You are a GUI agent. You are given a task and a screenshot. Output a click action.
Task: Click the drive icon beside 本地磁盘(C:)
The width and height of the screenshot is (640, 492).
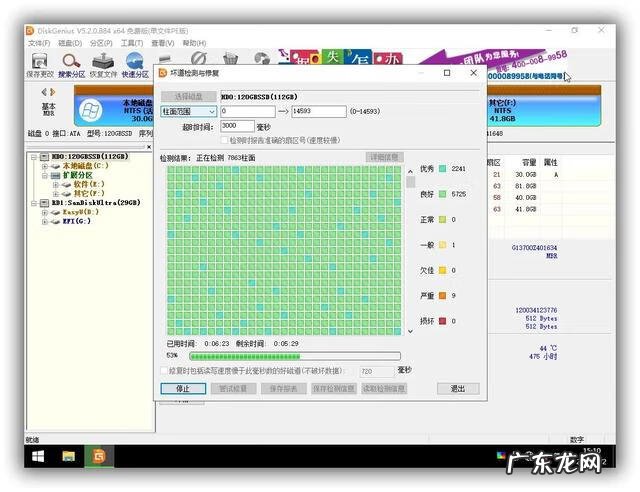tap(56, 166)
